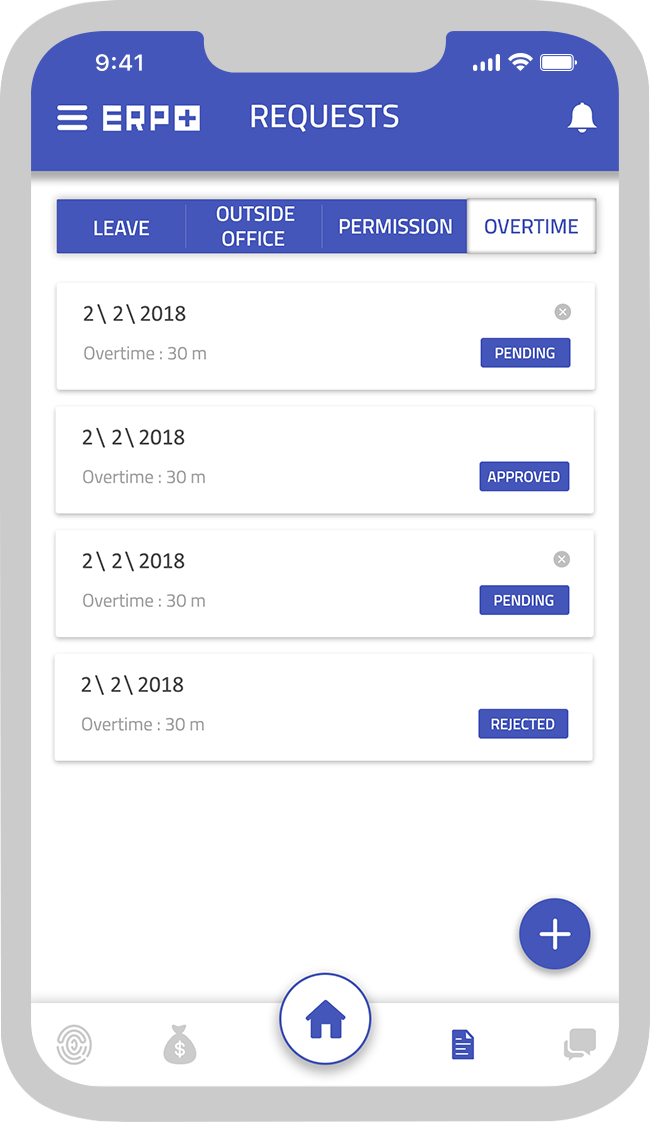Open the chat messages tab

(x=579, y=1044)
